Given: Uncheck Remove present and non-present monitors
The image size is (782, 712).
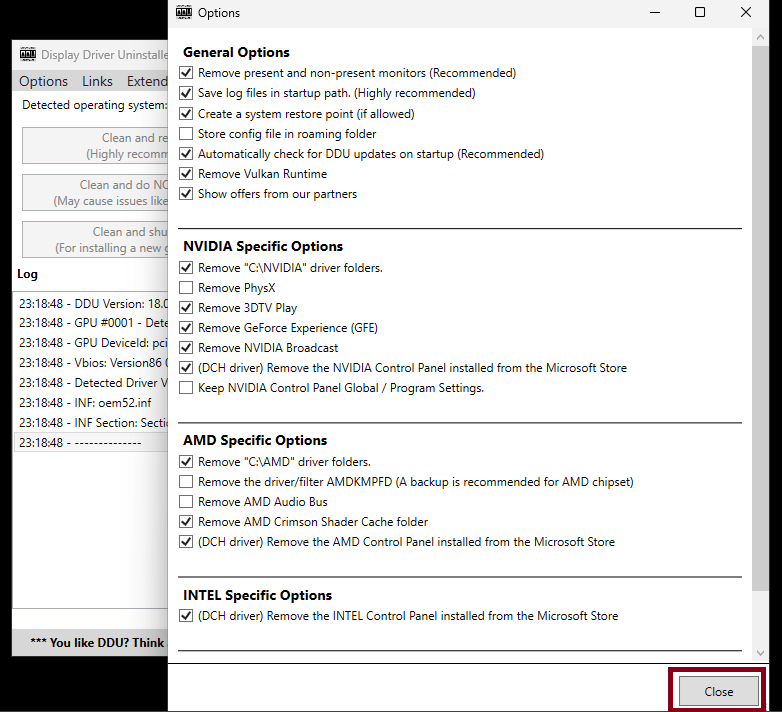Looking at the screenshot, I should (x=186, y=73).
